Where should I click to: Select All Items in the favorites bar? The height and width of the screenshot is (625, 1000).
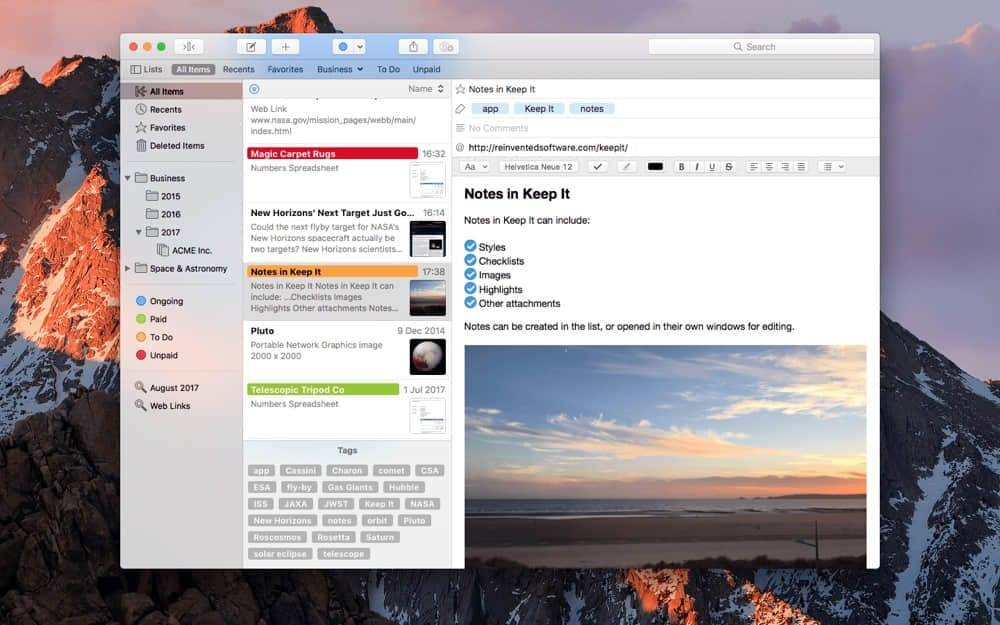(x=193, y=69)
